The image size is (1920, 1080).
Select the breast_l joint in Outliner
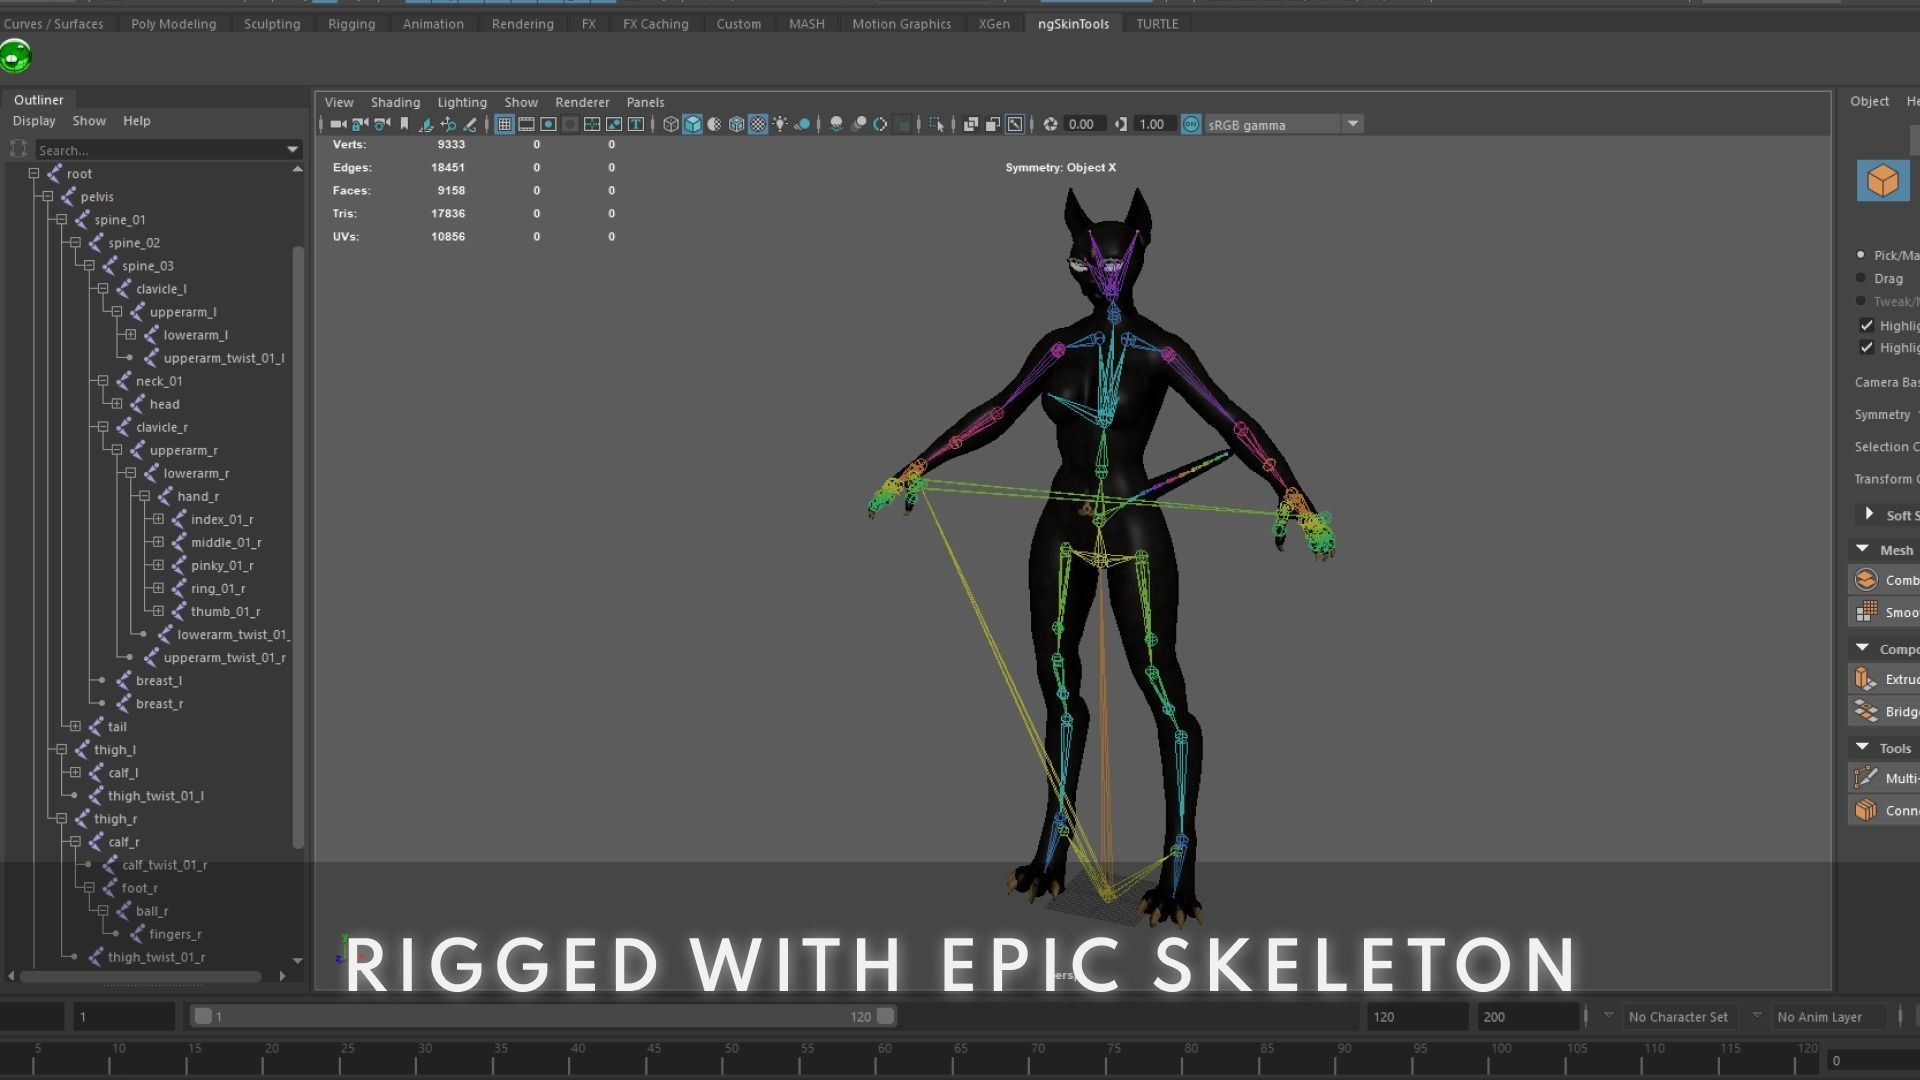158,681
